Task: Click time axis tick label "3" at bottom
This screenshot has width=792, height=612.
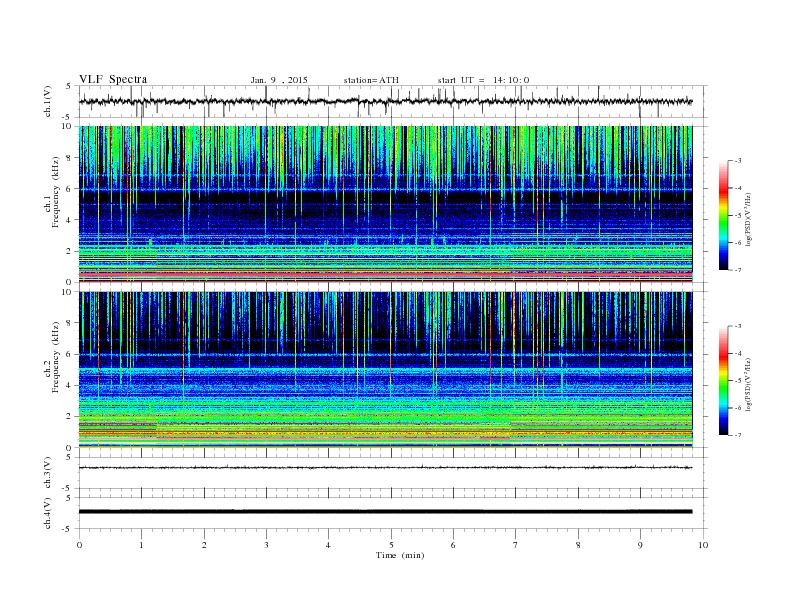Action: pyautogui.click(x=266, y=545)
